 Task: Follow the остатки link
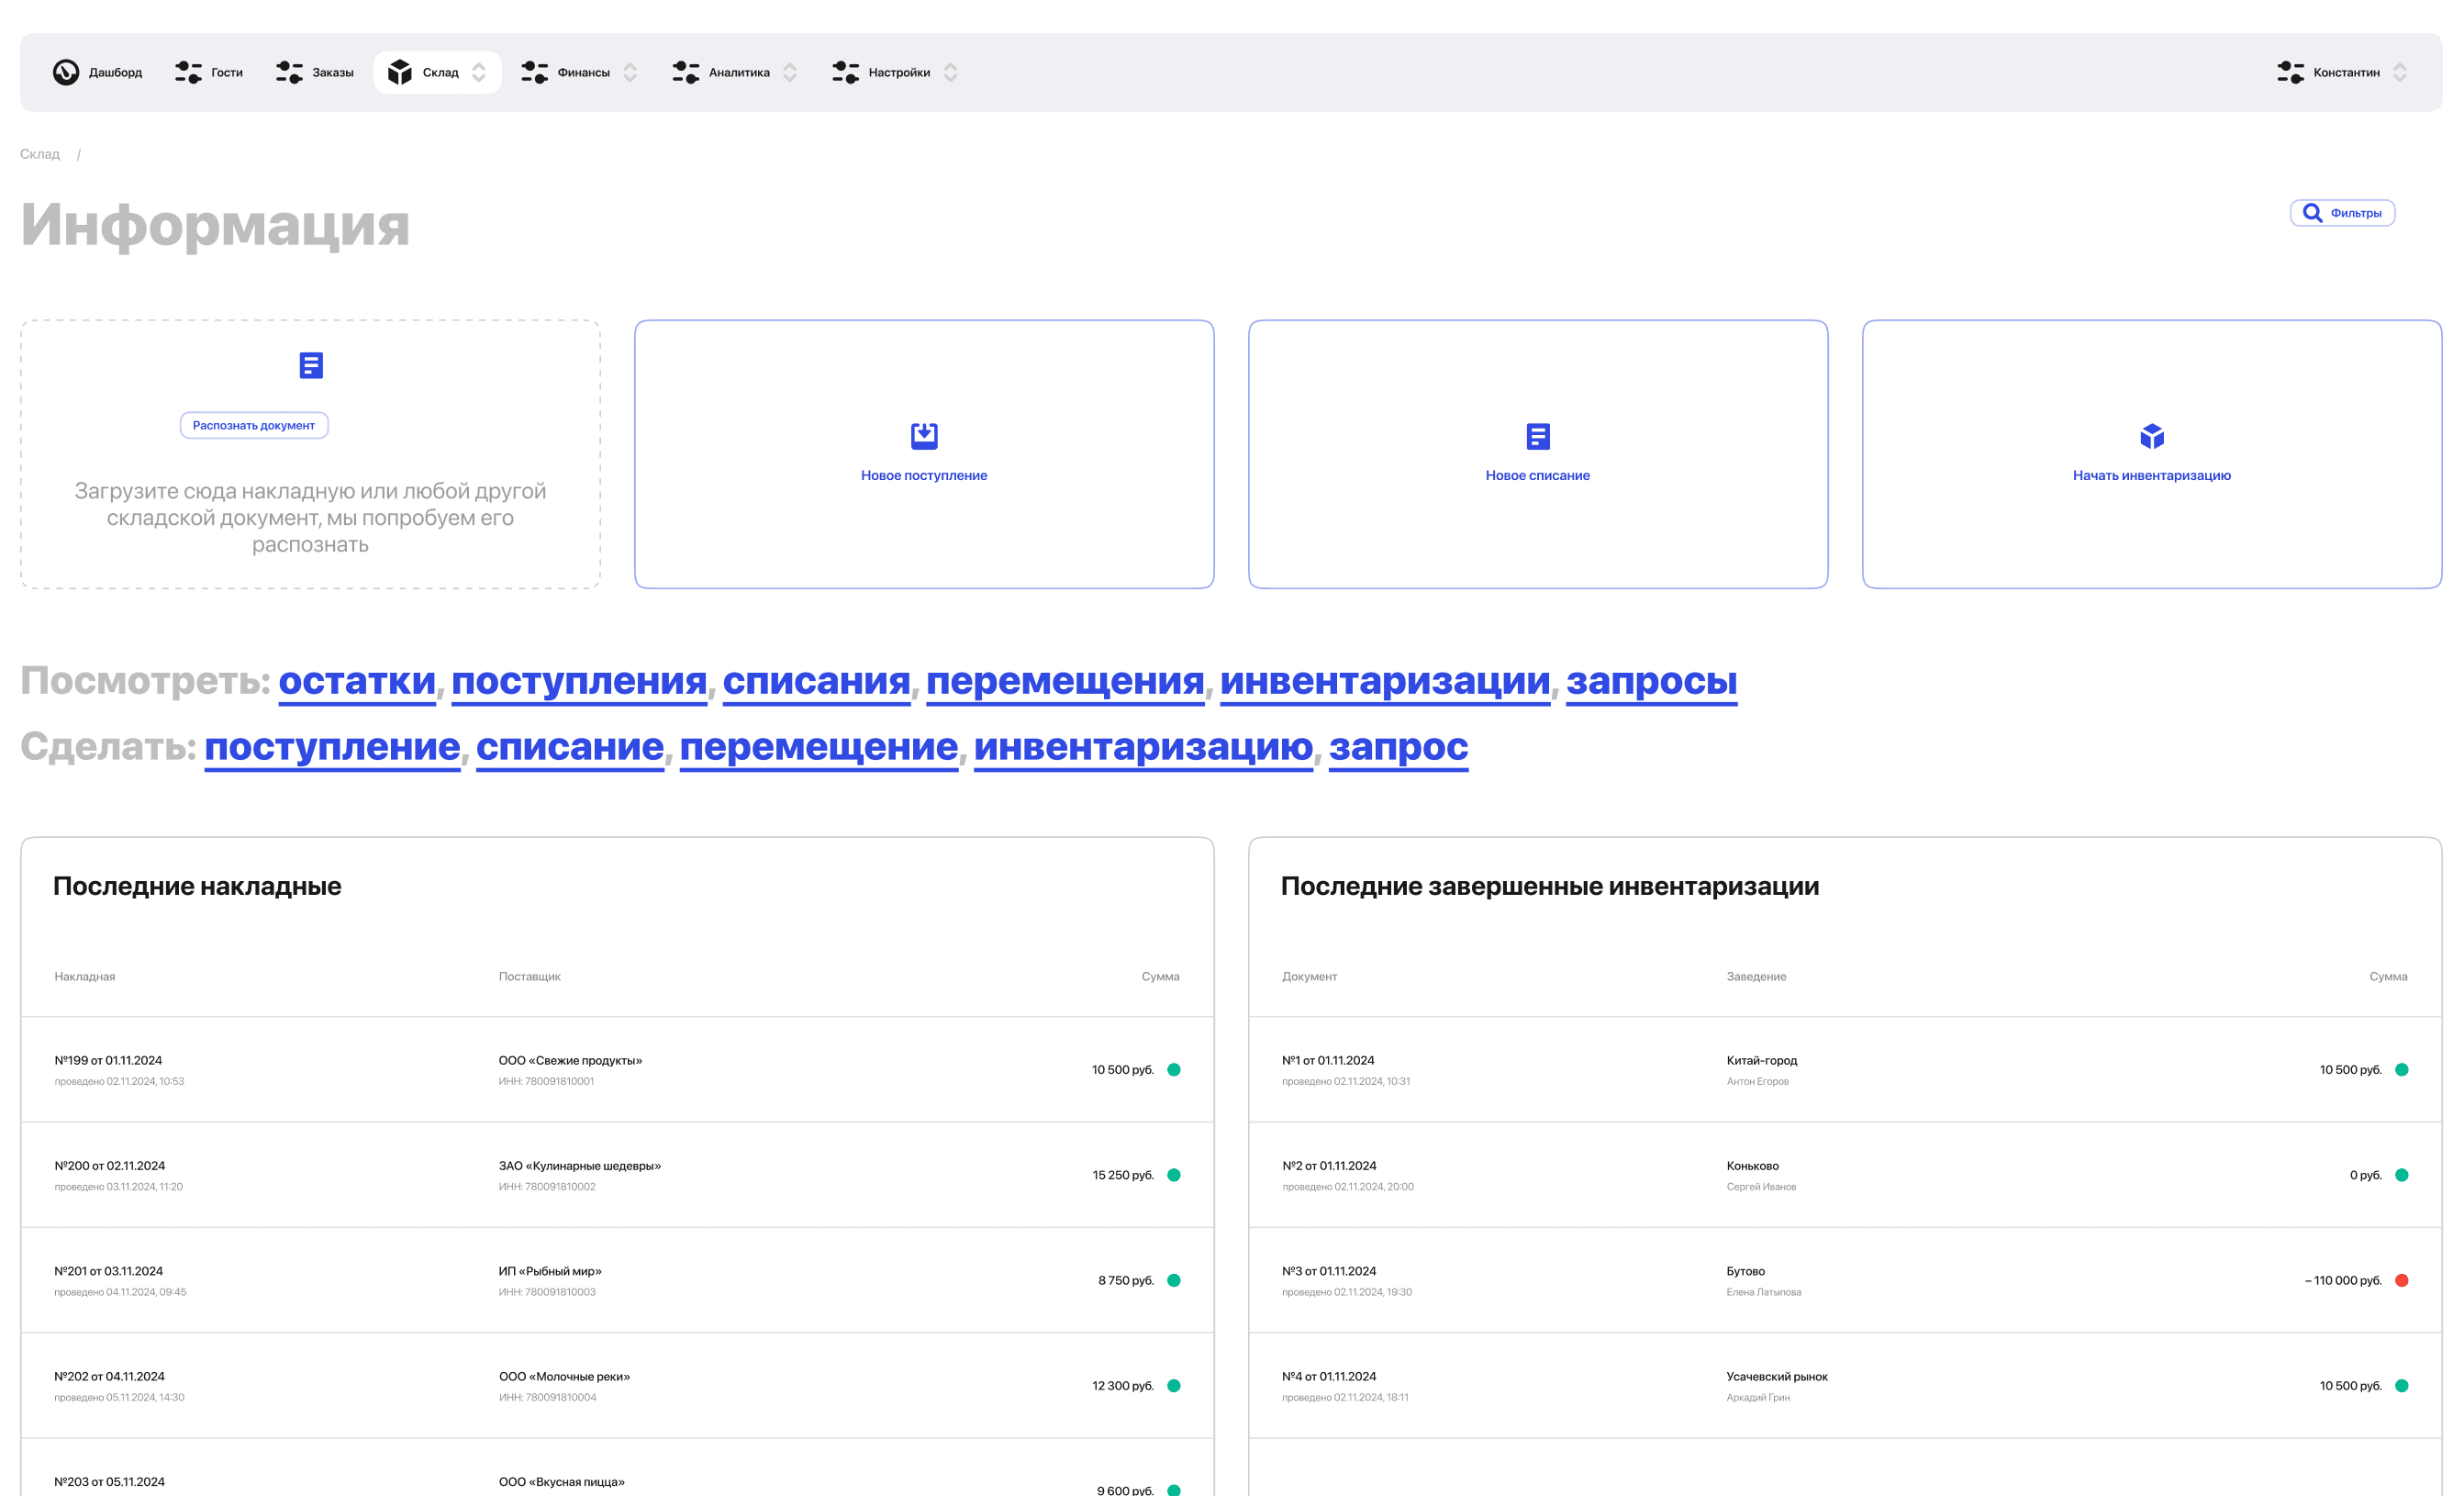(x=357, y=682)
